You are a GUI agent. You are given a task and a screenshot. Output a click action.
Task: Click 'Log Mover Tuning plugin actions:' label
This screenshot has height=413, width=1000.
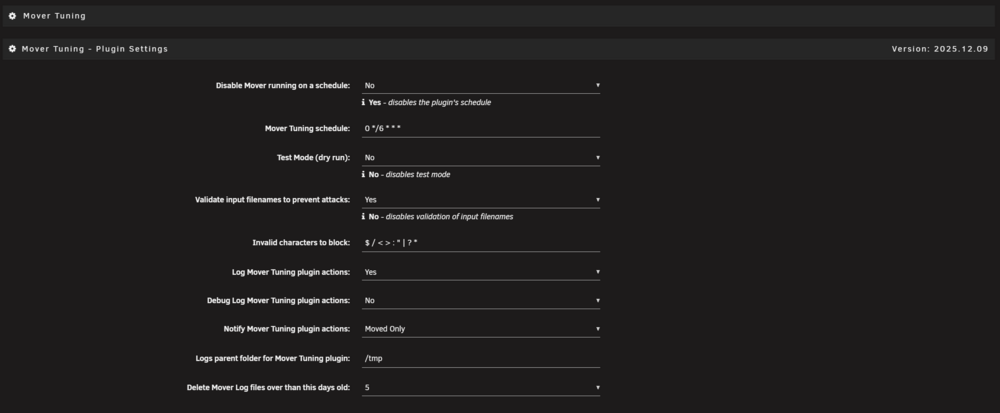point(291,272)
